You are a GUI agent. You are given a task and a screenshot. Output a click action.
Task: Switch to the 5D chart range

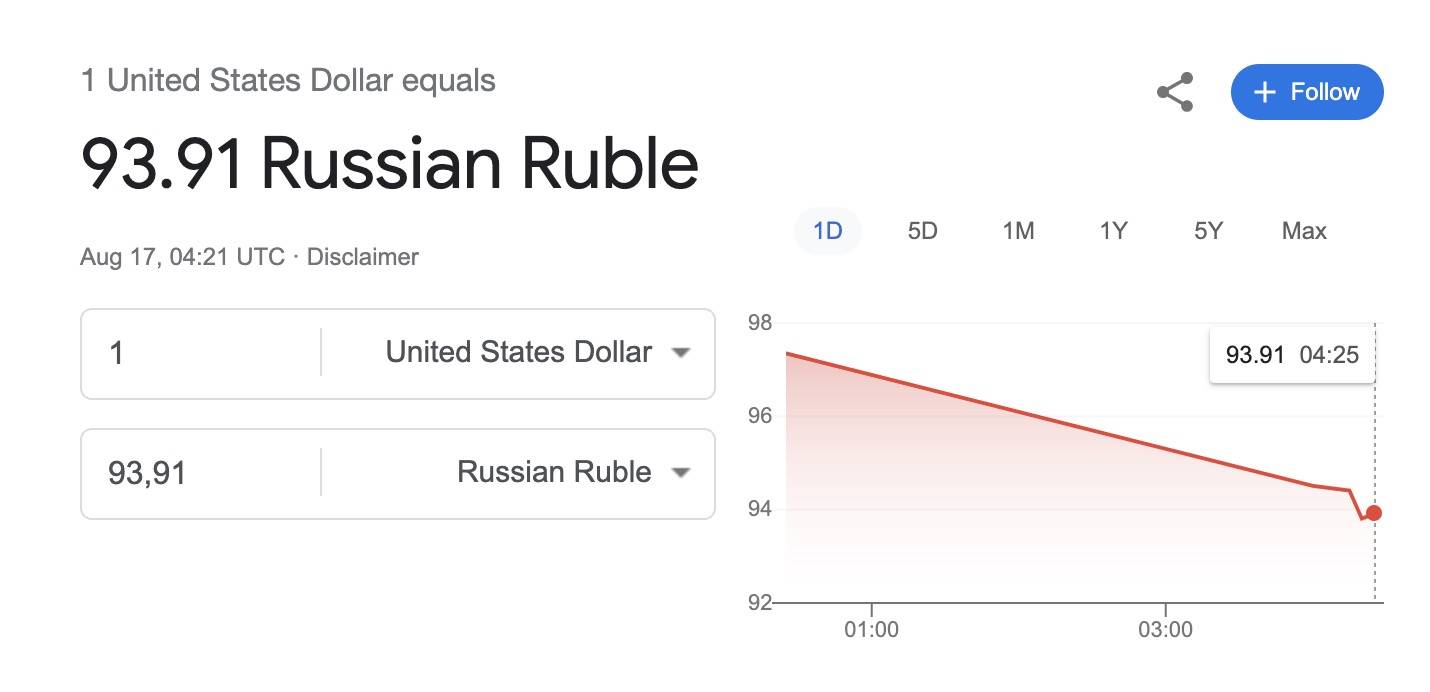922,231
